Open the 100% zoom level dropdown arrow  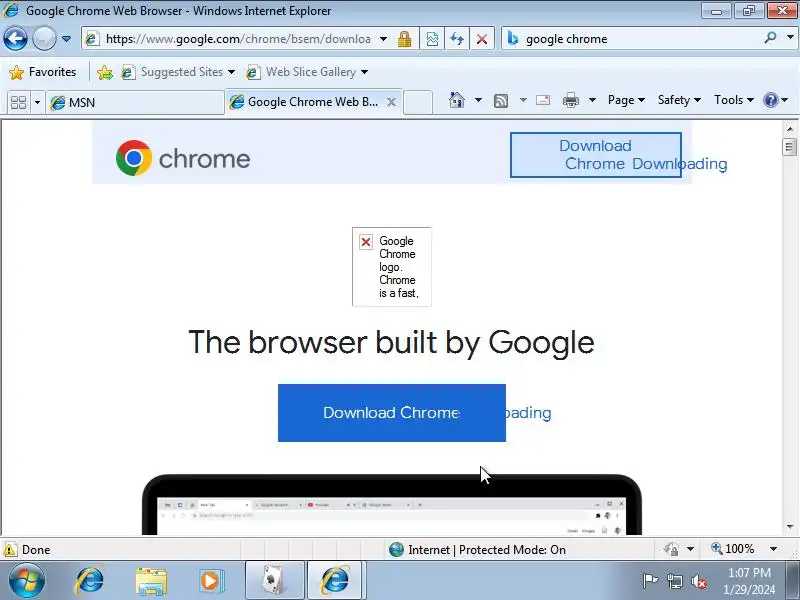point(773,549)
